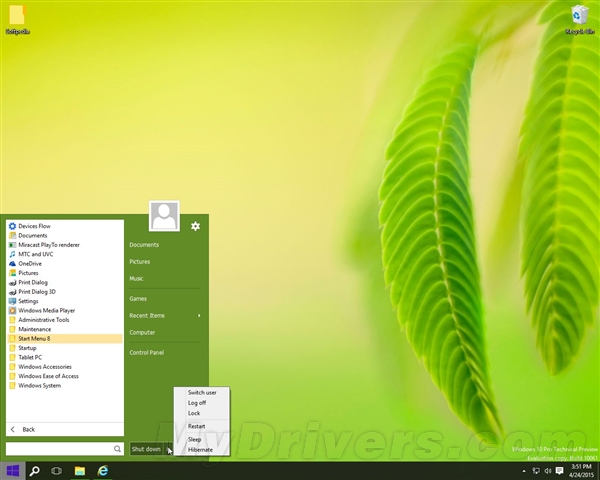
Task: Open taskbar search magnifier icon
Action: pyautogui.click(x=34, y=471)
